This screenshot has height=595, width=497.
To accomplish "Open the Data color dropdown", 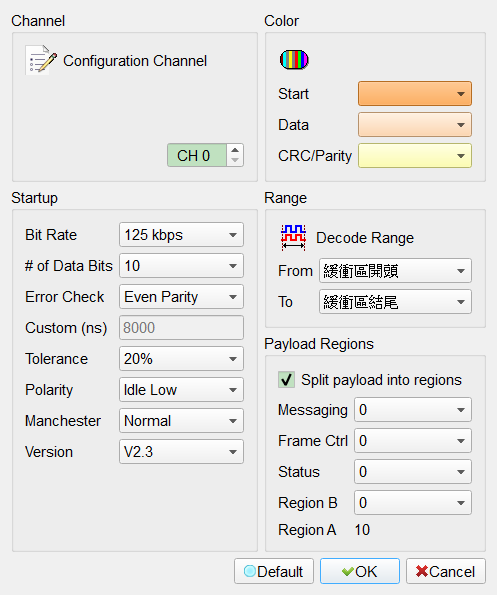I will [415, 124].
